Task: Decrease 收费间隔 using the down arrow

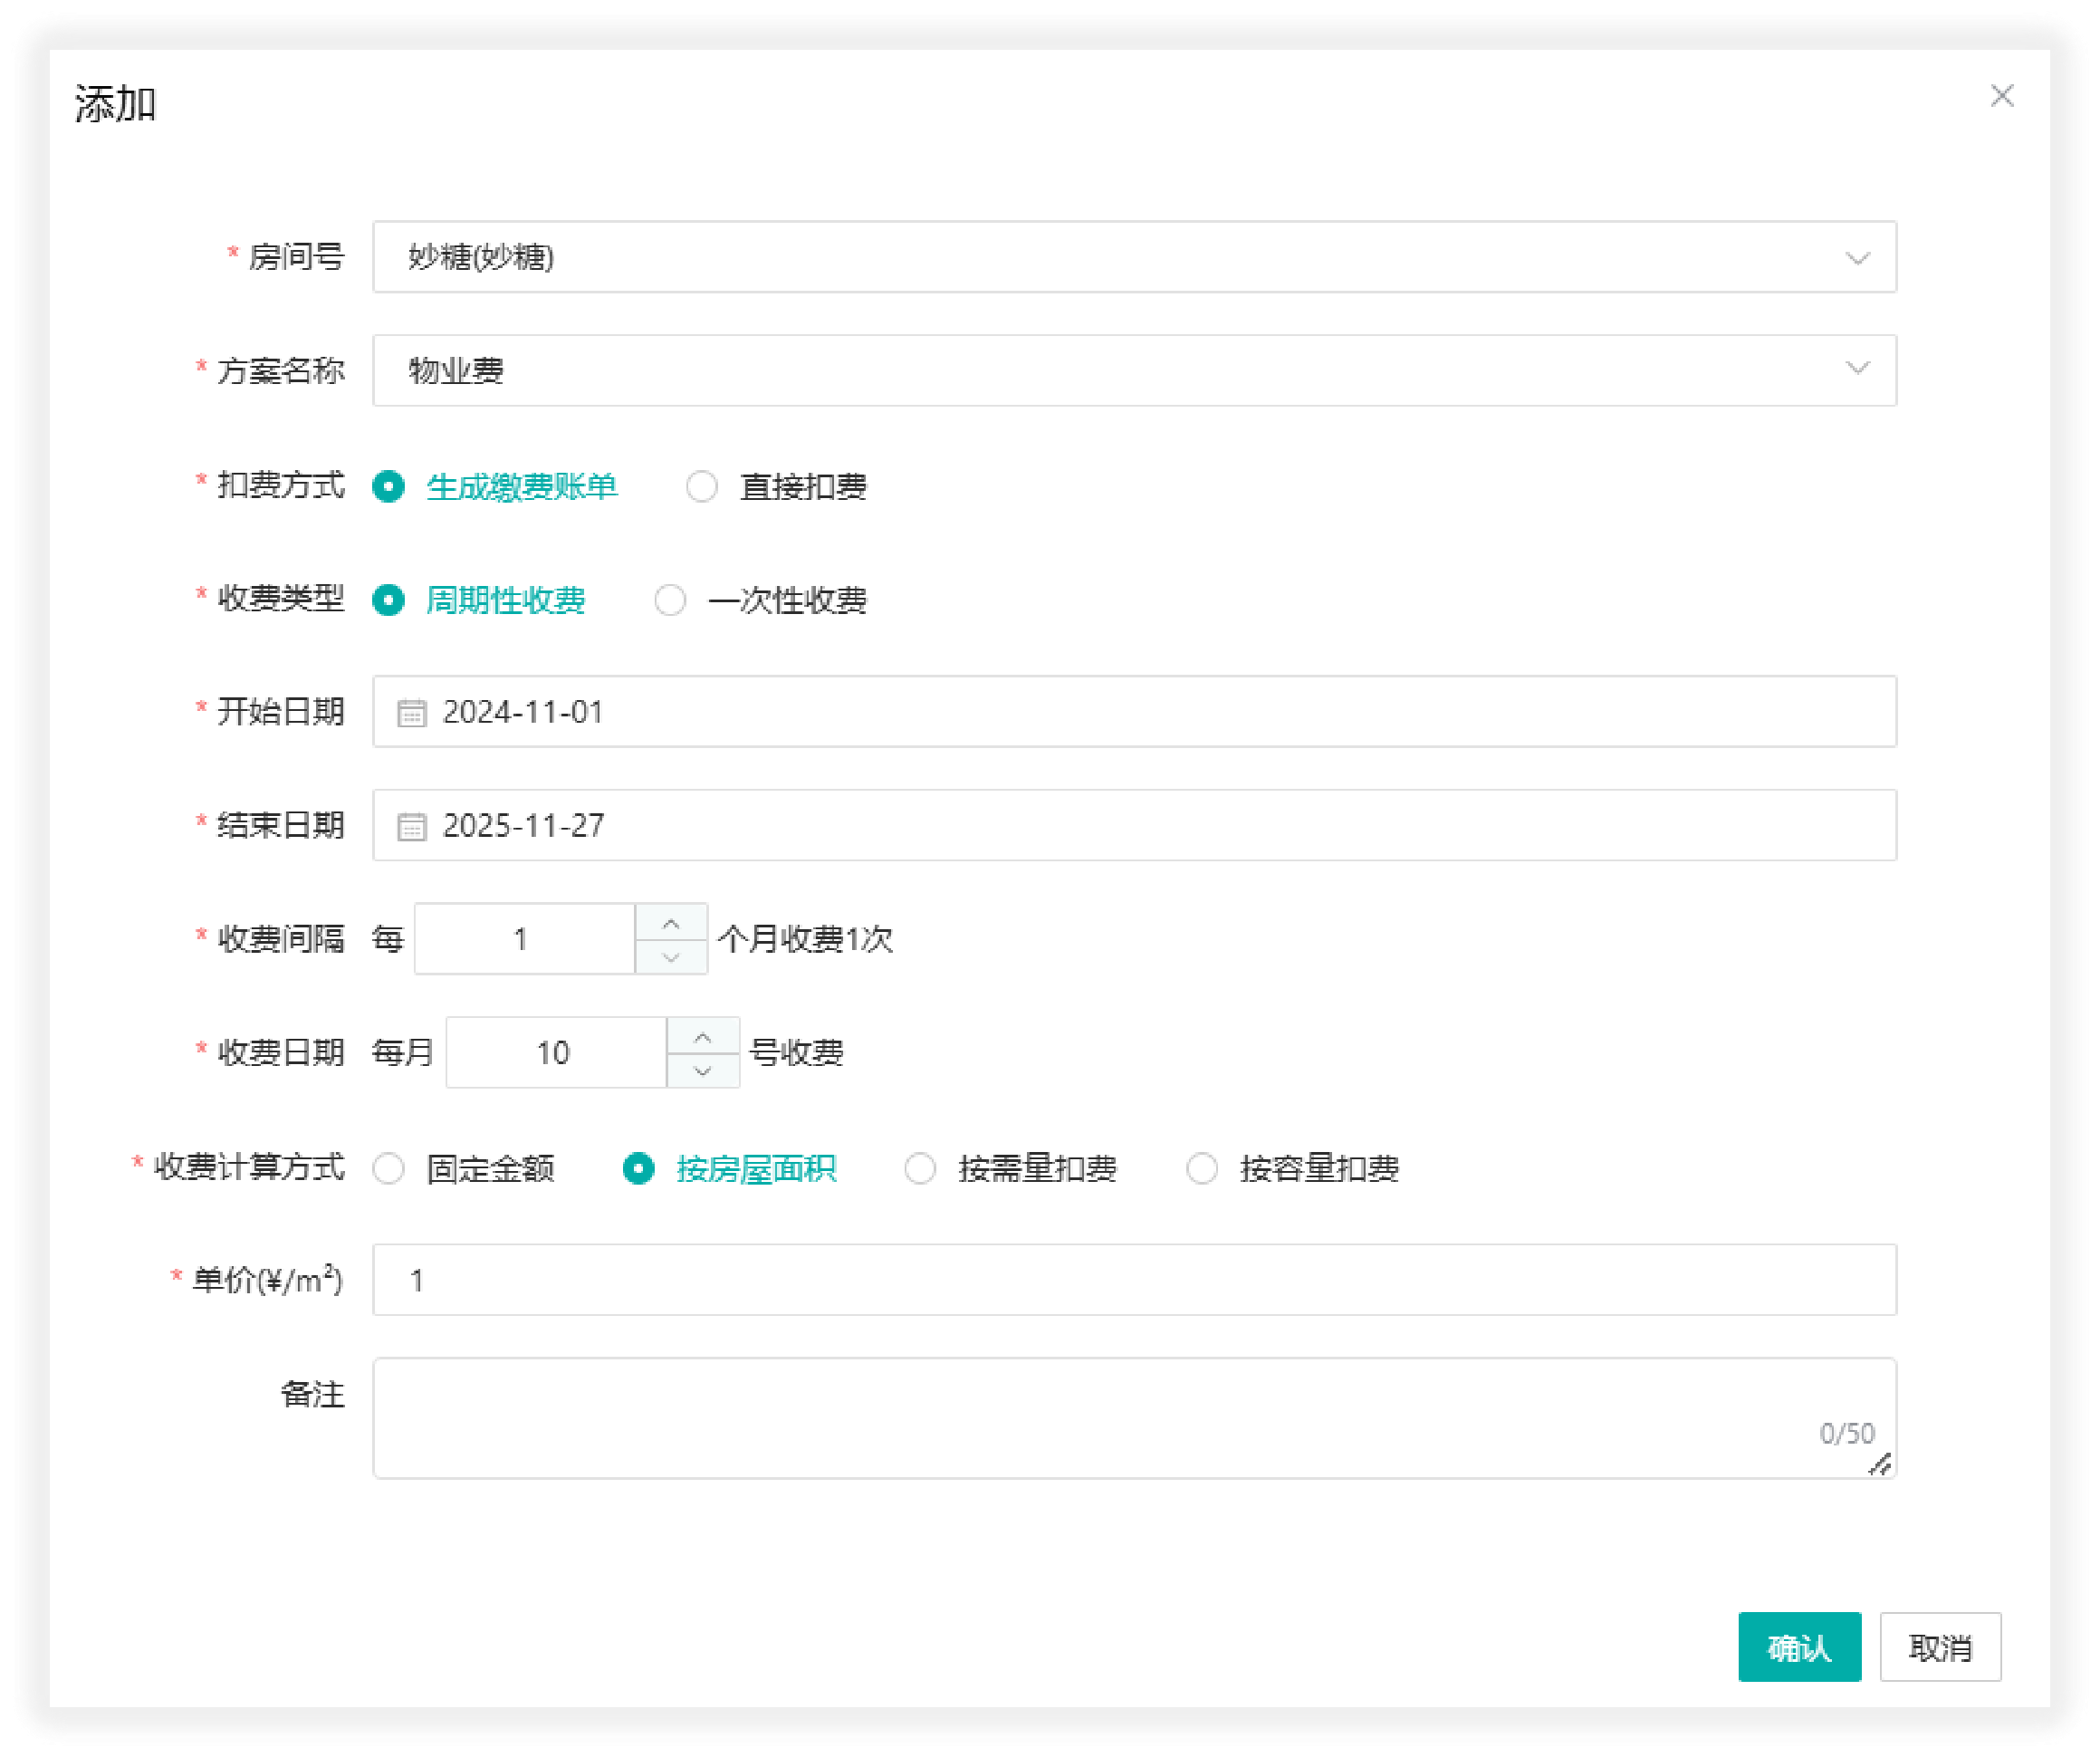Action: [x=671, y=960]
